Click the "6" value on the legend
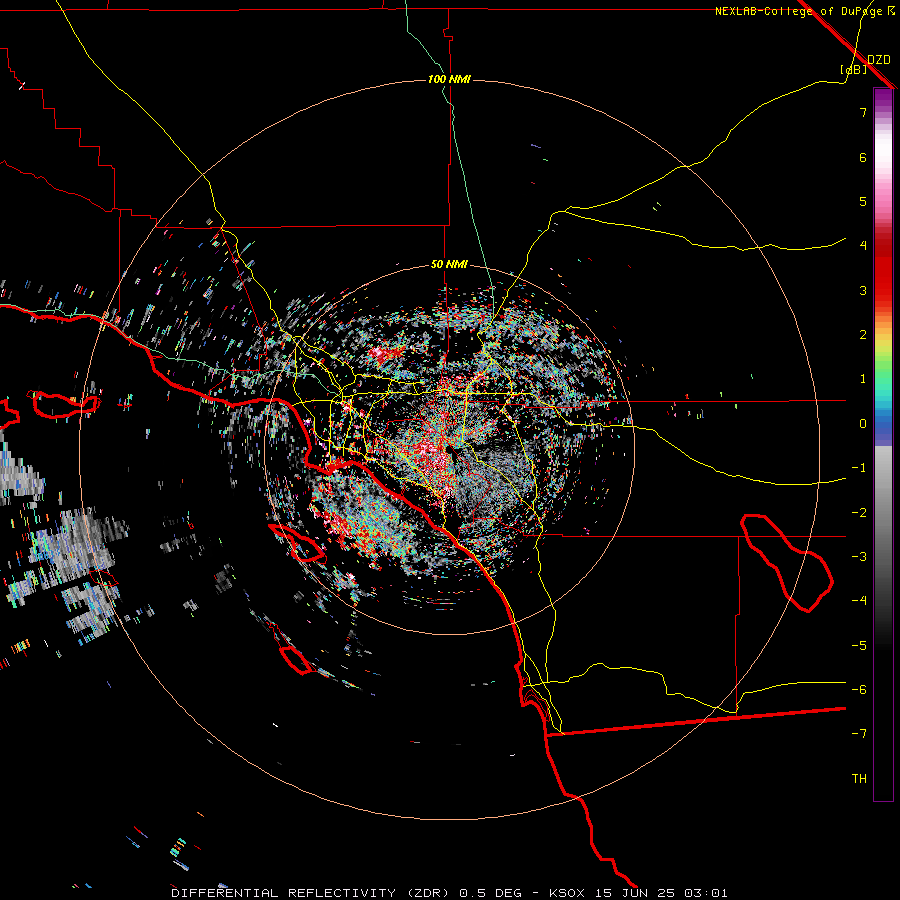 [x=863, y=157]
